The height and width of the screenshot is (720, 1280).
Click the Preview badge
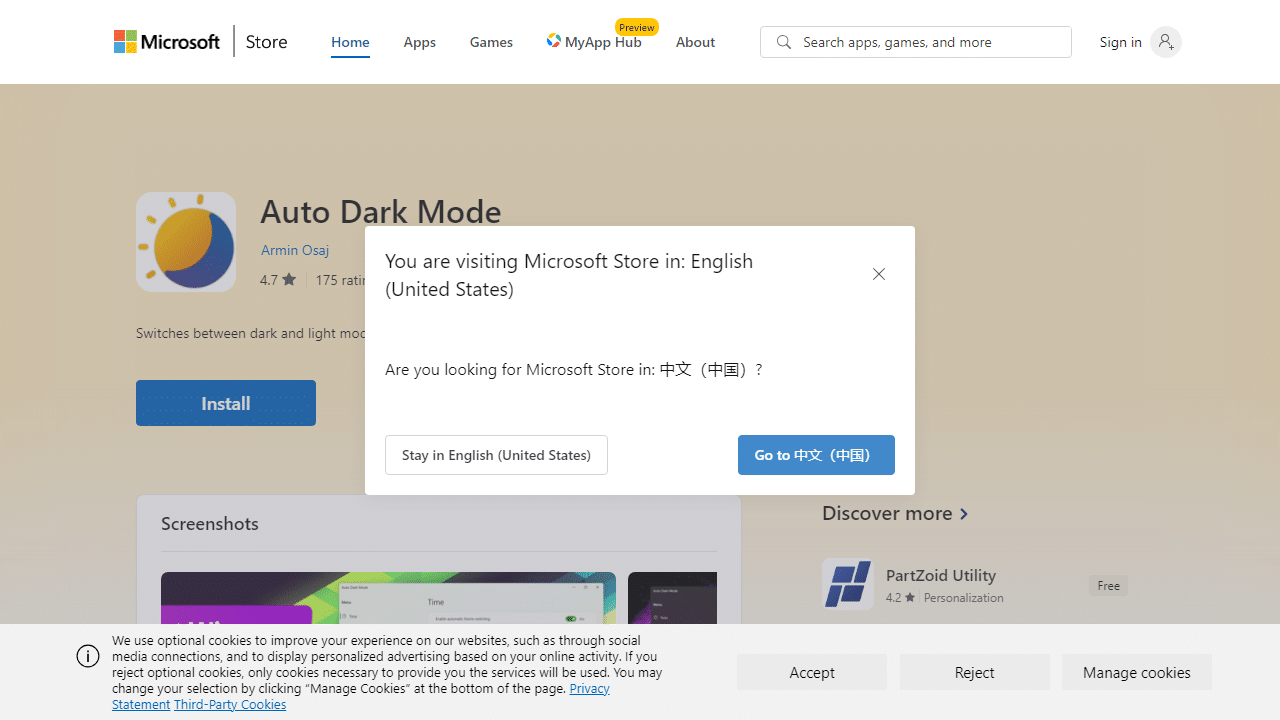coord(637,27)
